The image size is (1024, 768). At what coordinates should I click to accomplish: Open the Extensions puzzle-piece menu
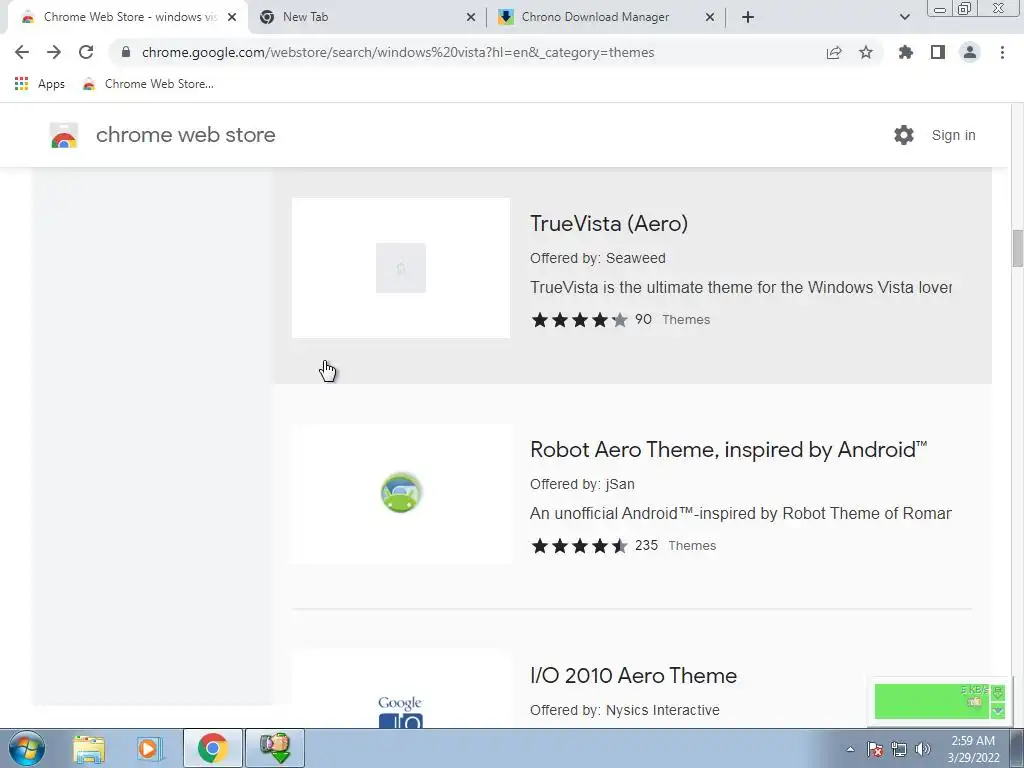coord(906,52)
